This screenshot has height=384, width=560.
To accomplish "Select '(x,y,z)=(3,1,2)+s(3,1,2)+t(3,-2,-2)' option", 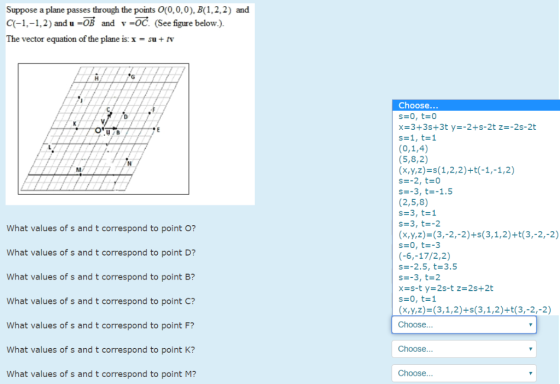I will (476, 309).
